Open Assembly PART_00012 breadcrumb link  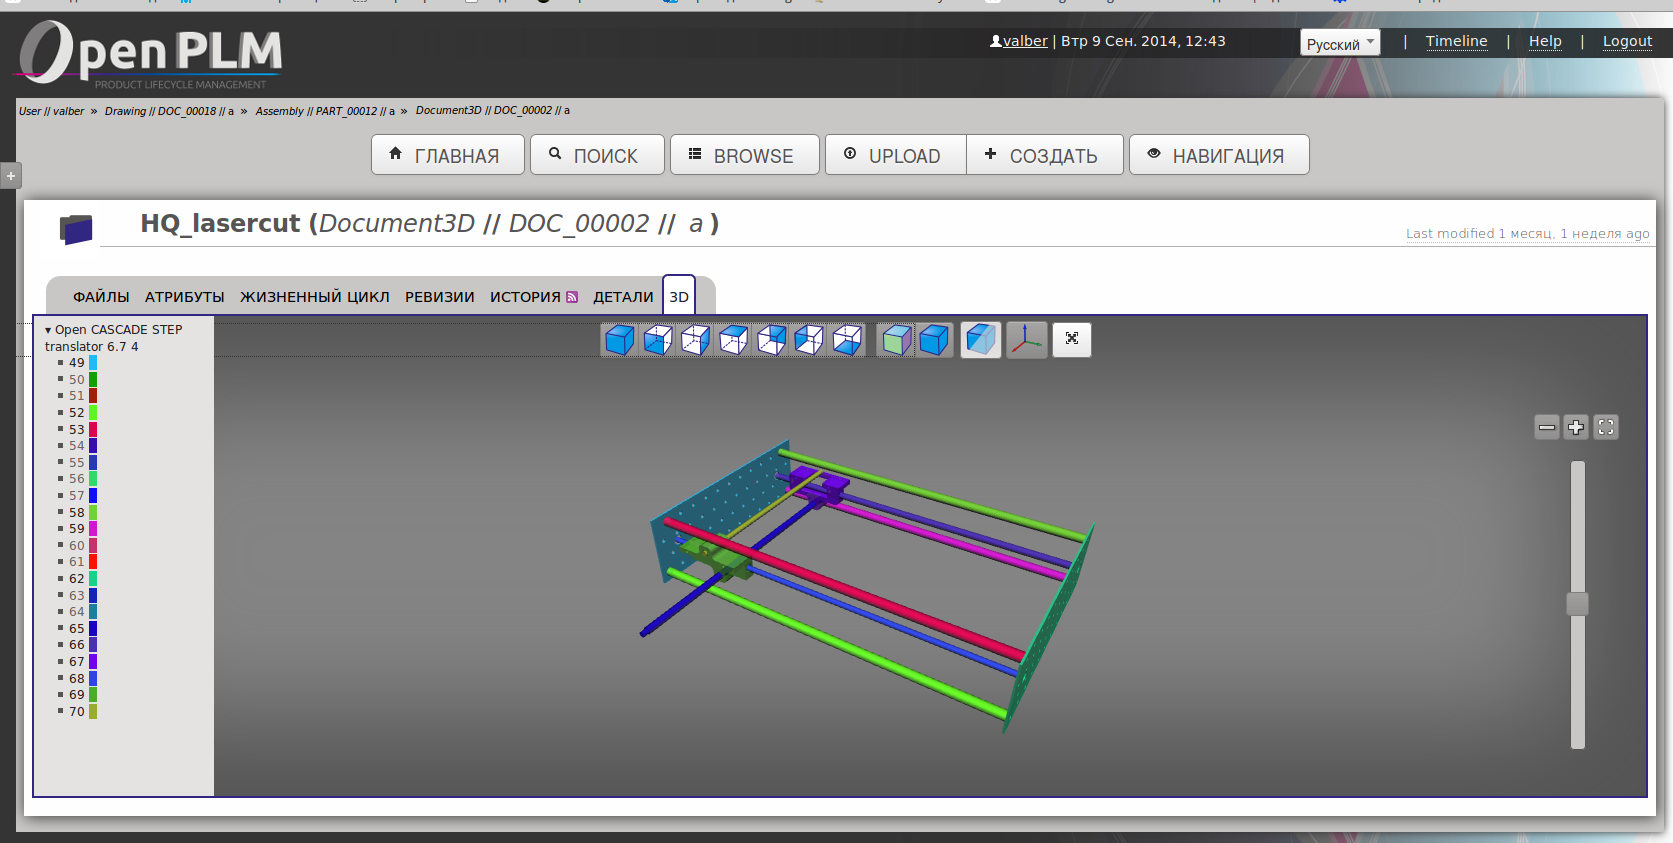click(324, 111)
